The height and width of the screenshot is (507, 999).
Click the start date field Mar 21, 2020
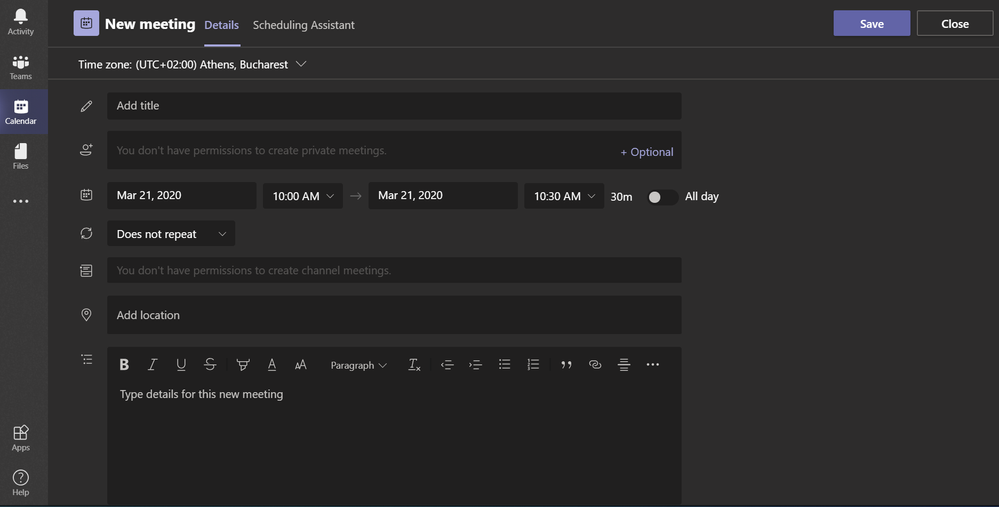tap(182, 196)
